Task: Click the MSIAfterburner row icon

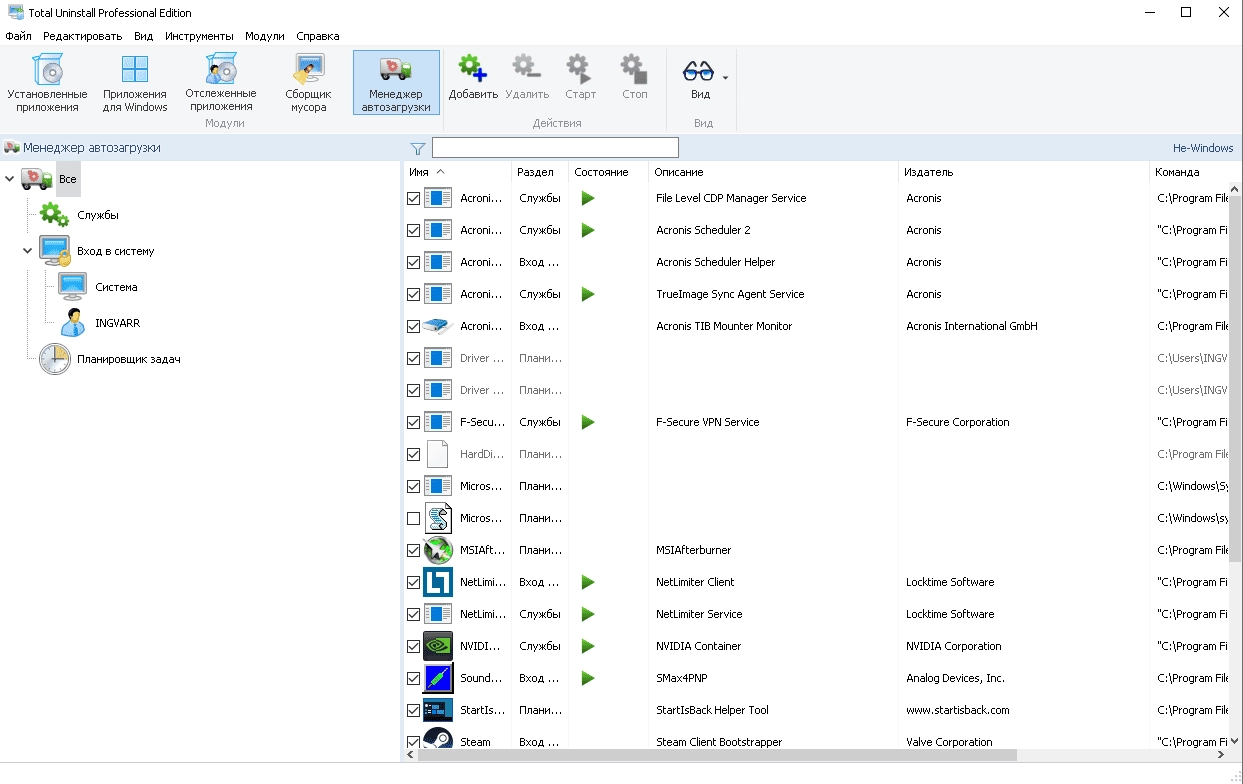Action: click(x=438, y=550)
